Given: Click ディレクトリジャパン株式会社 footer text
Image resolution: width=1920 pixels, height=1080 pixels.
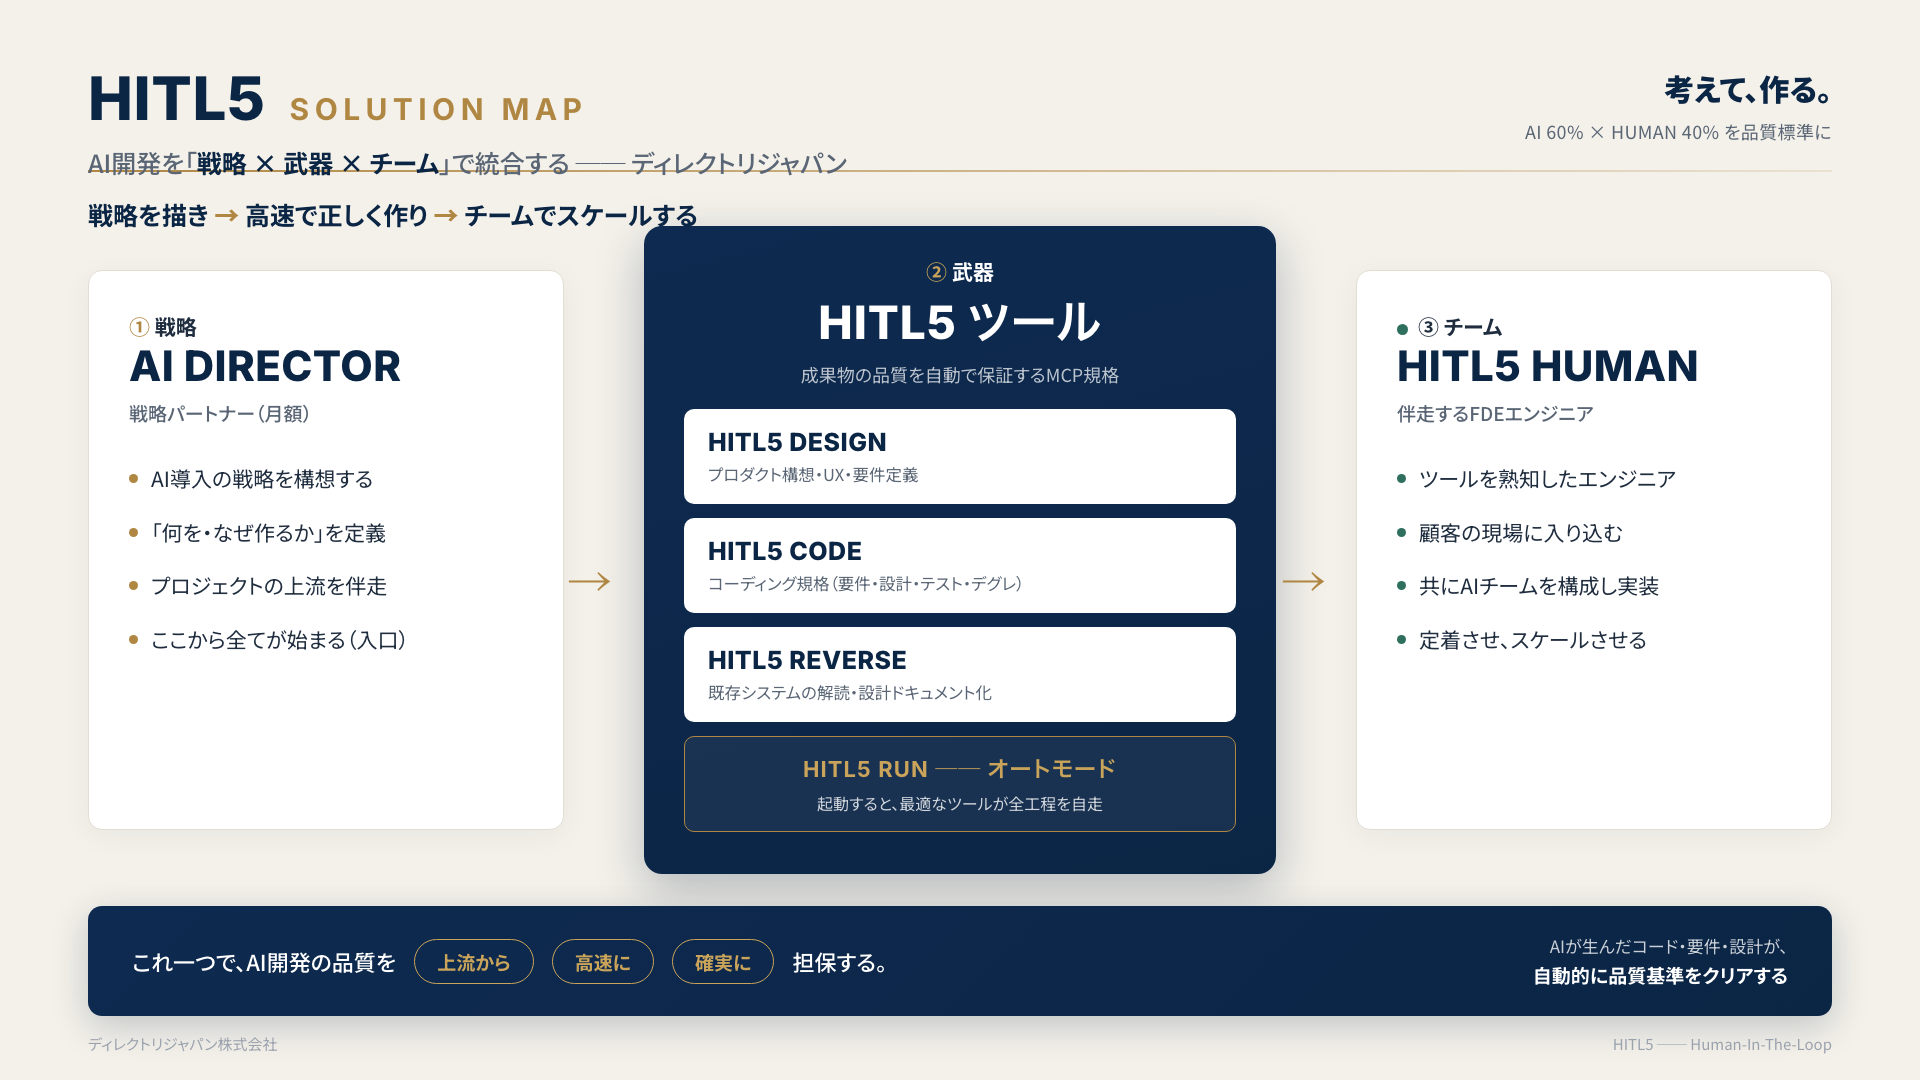Looking at the screenshot, I should click(183, 1044).
